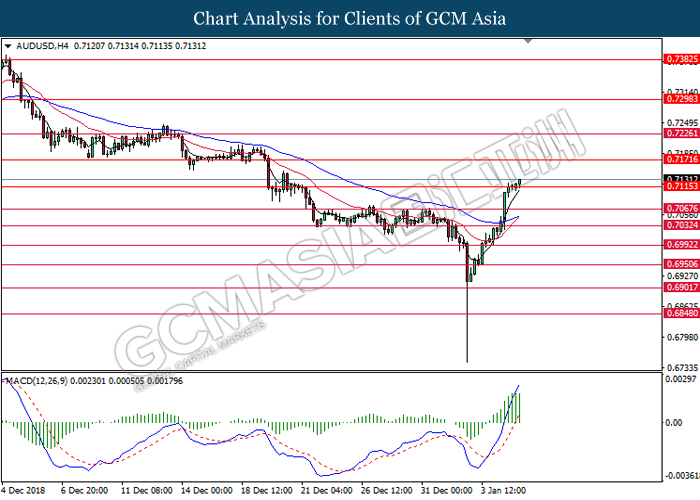Click the 31 Dec 00:00 time label
This screenshot has width=700, height=500.
point(446,490)
